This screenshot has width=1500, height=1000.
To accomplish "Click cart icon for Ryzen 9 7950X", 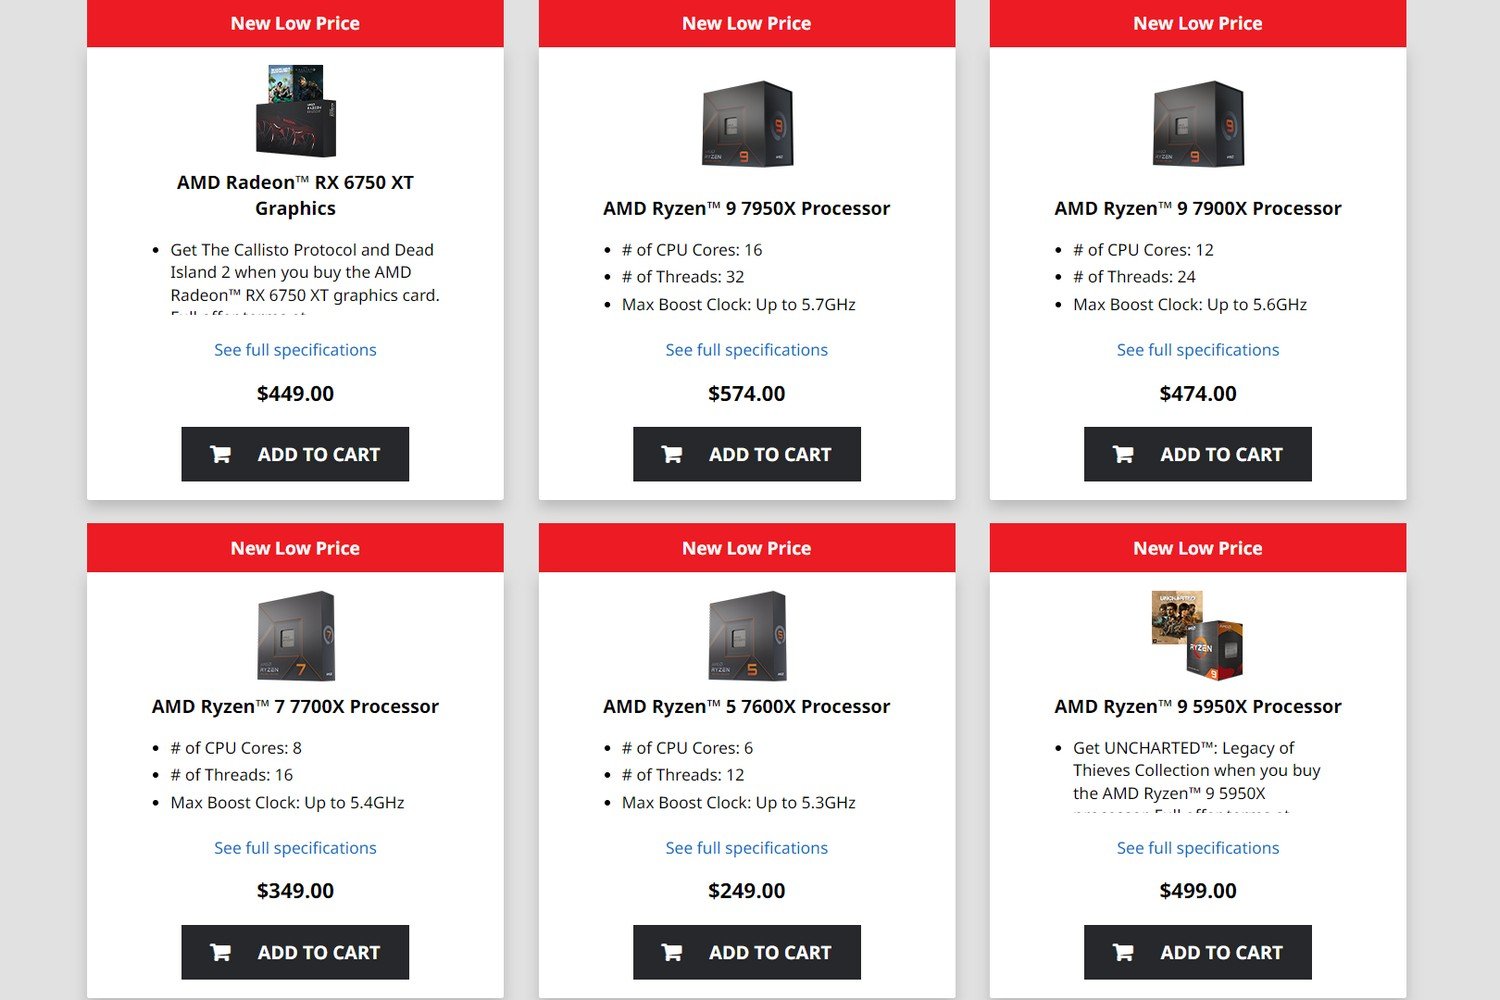I will coord(672,454).
